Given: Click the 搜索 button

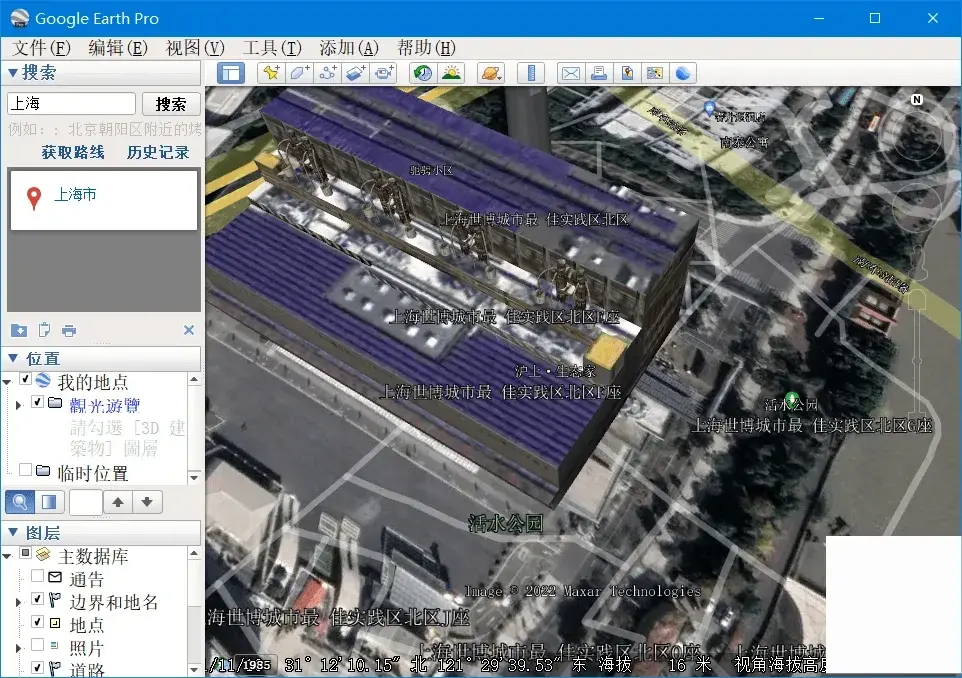Looking at the screenshot, I should click(171, 104).
